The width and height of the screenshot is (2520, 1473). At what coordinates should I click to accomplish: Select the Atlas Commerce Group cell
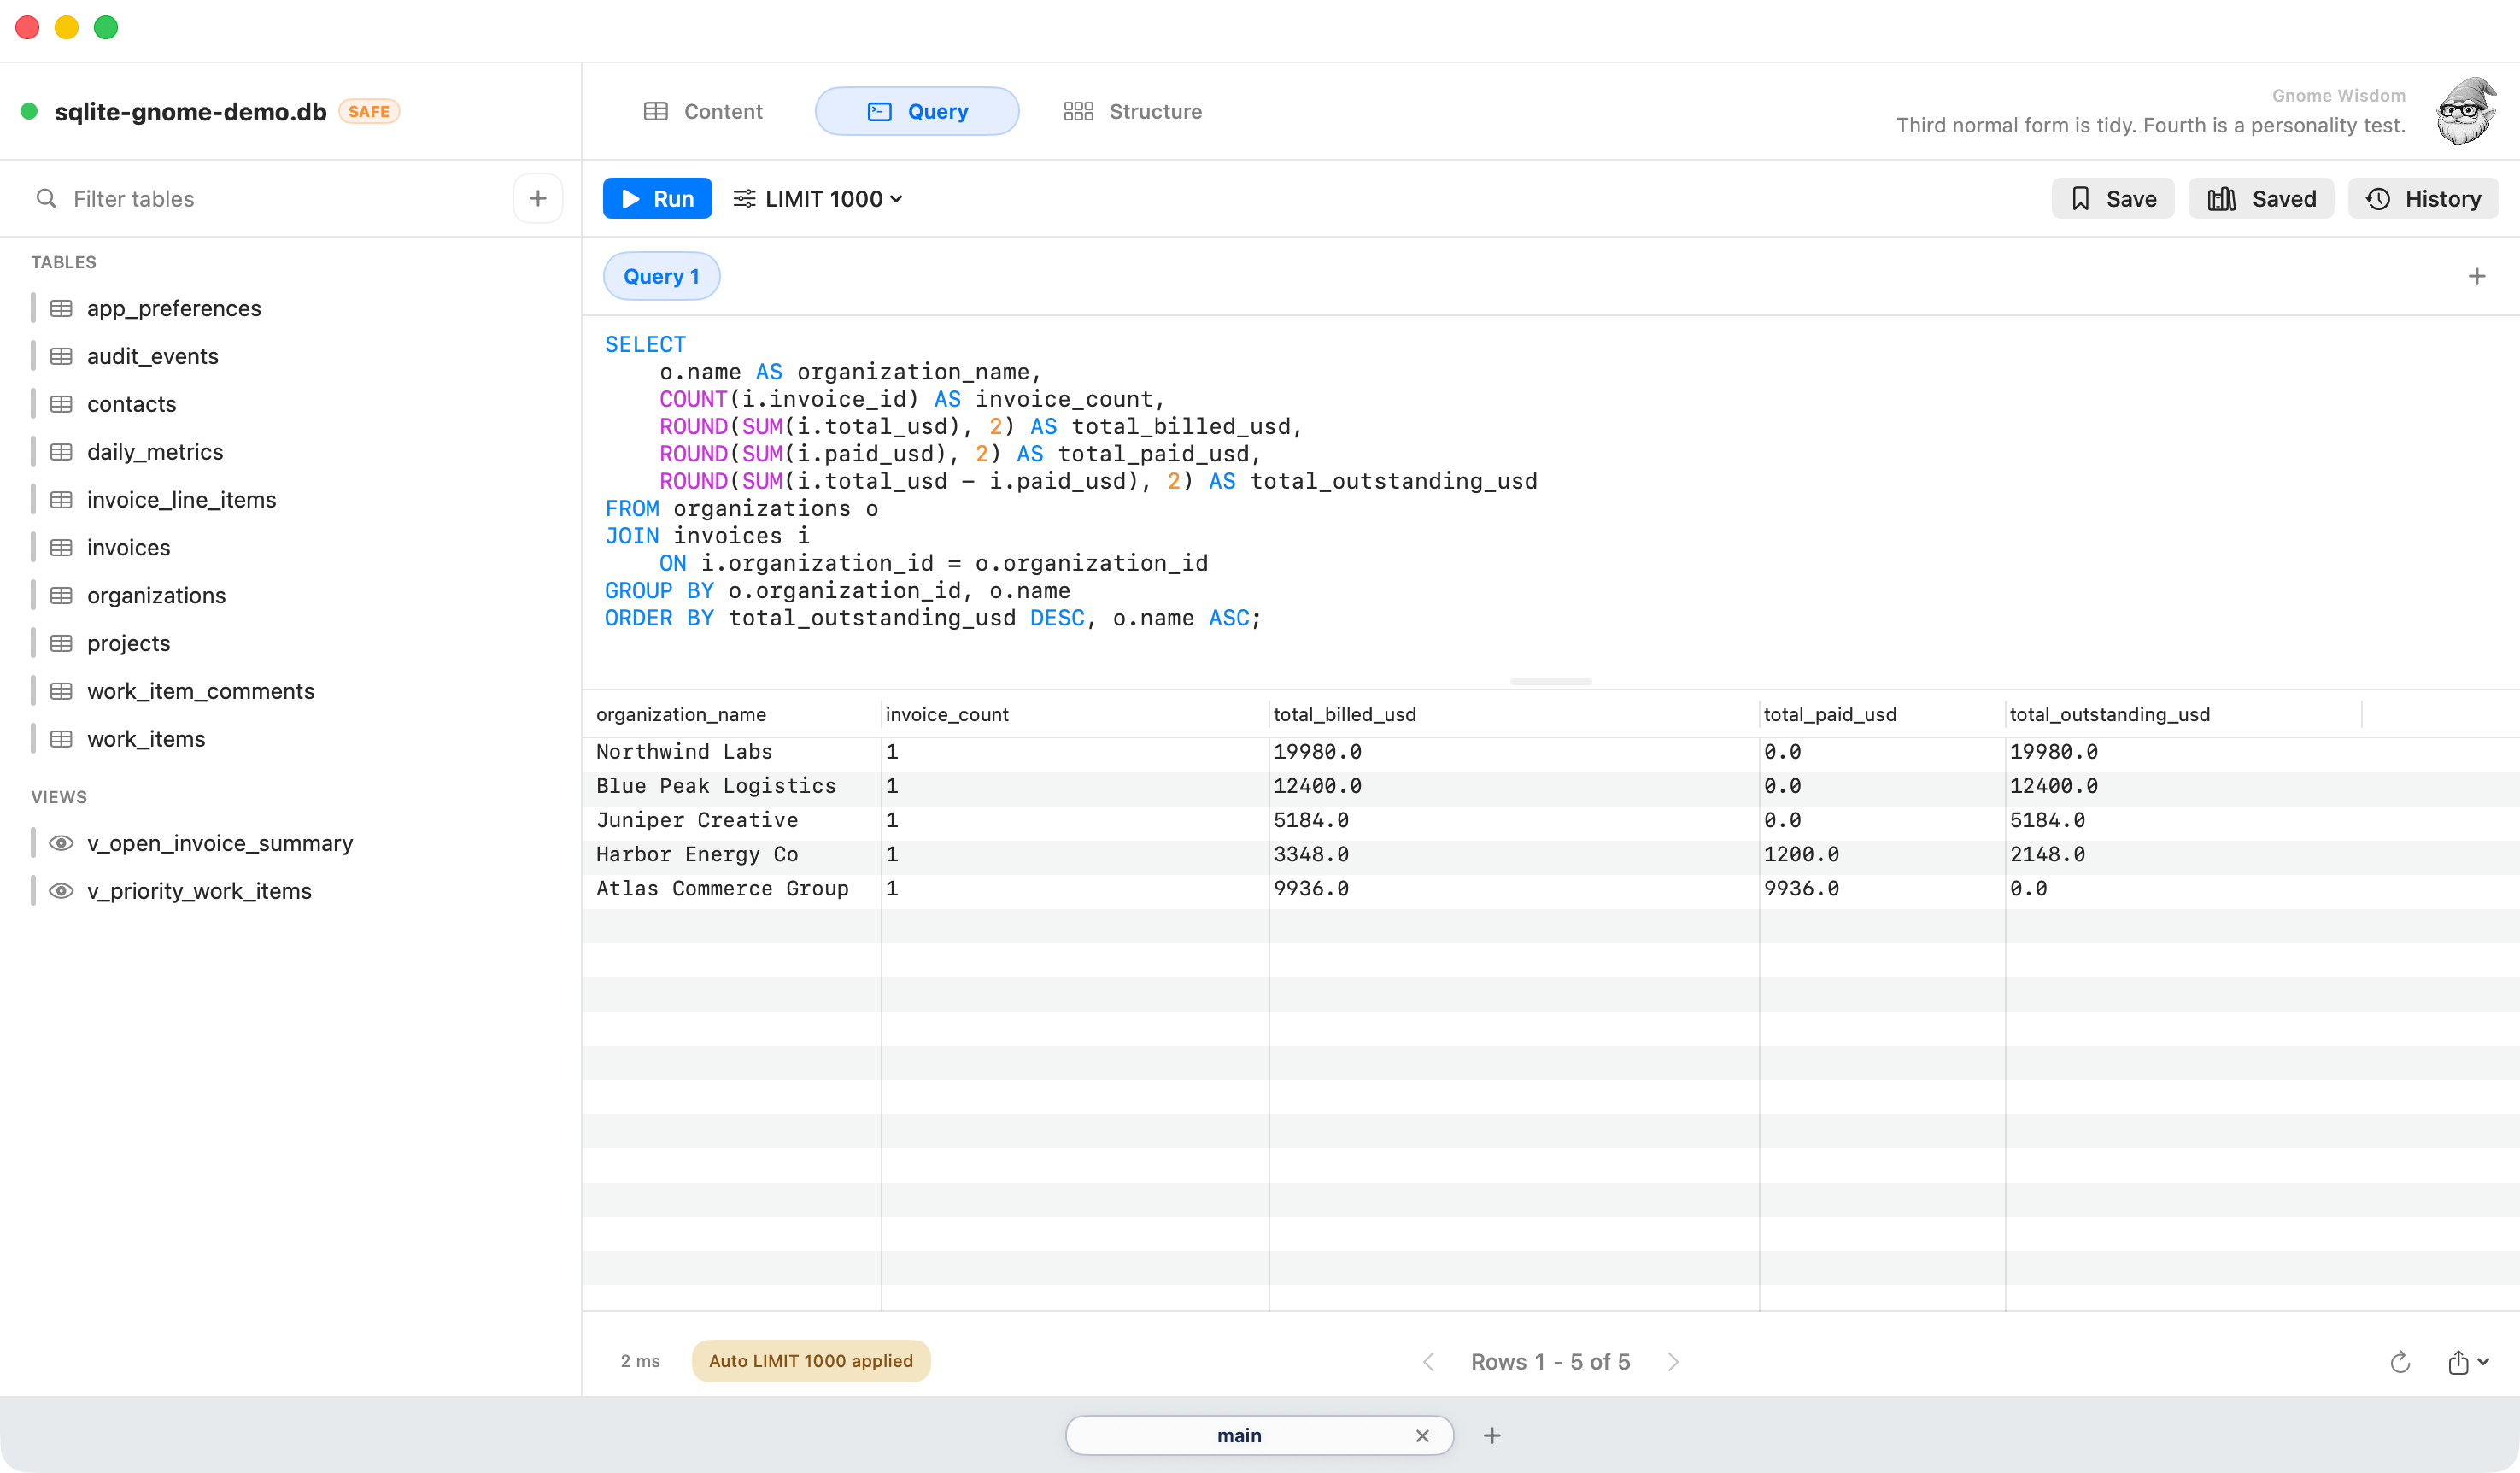click(731, 888)
